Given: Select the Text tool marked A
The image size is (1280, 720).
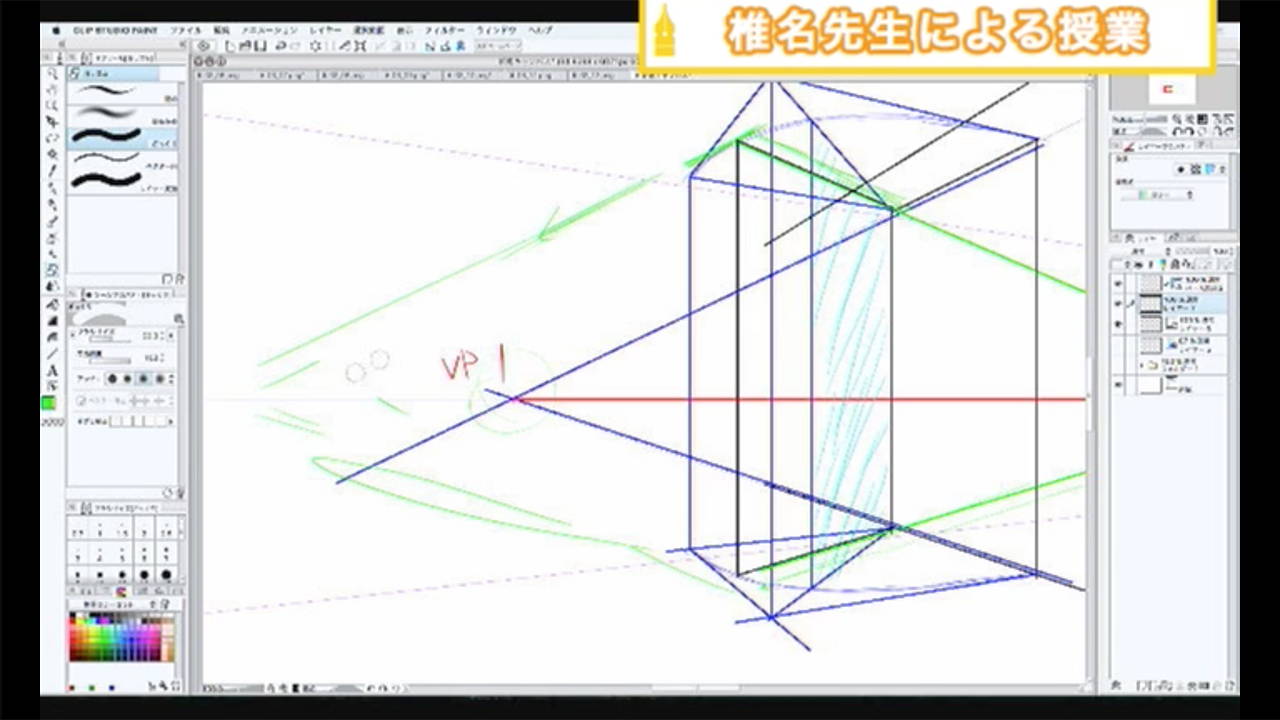Looking at the screenshot, I should (x=52, y=370).
